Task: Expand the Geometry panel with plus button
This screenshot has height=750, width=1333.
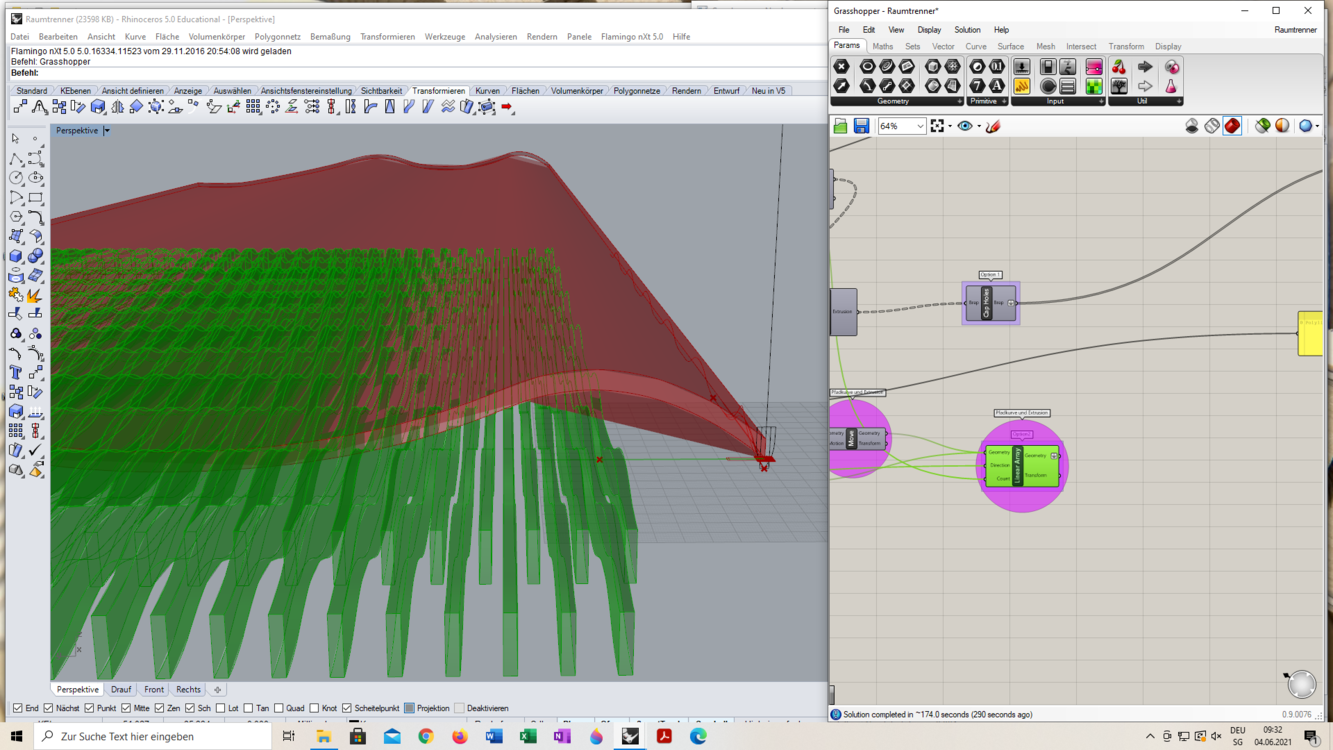Action: 959,101
